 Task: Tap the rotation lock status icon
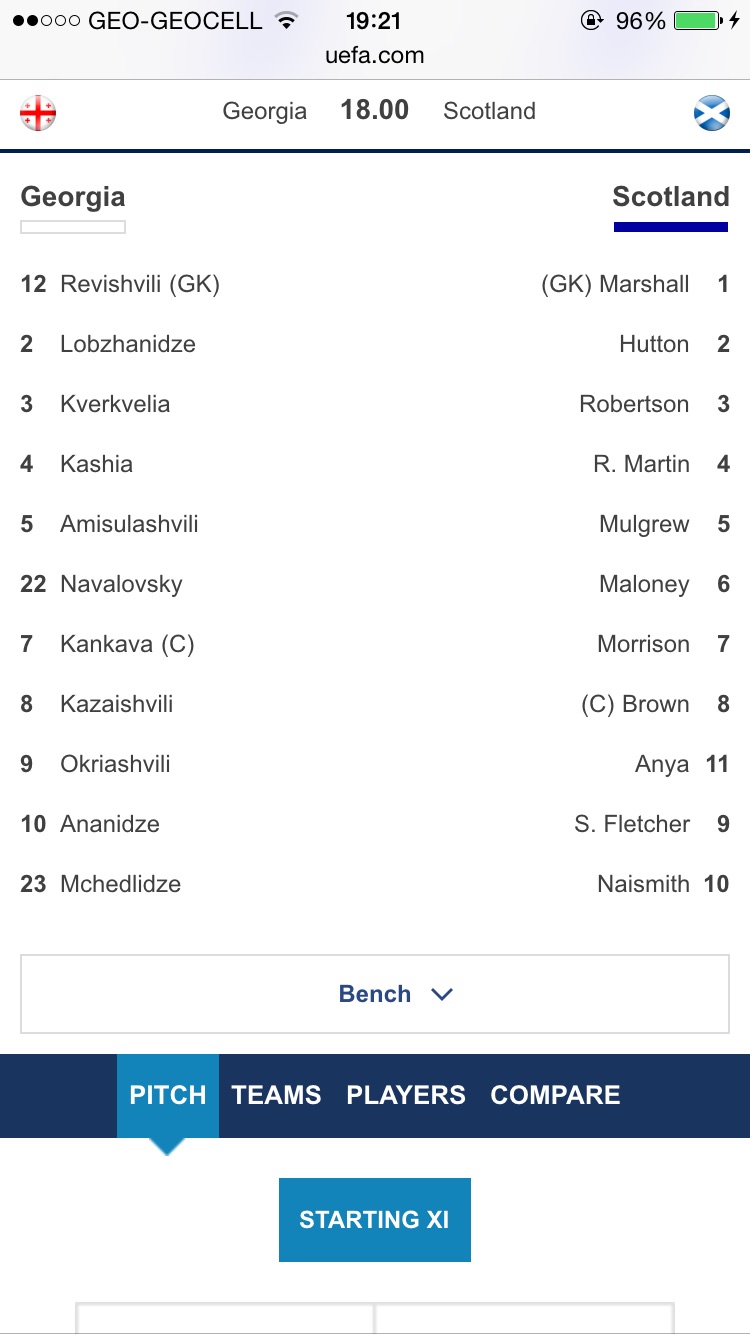591,21
